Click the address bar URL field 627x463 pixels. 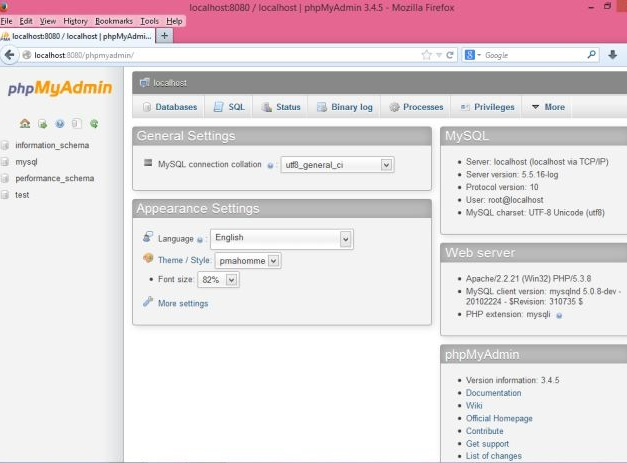pyautogui.click(x=226, y=55)
